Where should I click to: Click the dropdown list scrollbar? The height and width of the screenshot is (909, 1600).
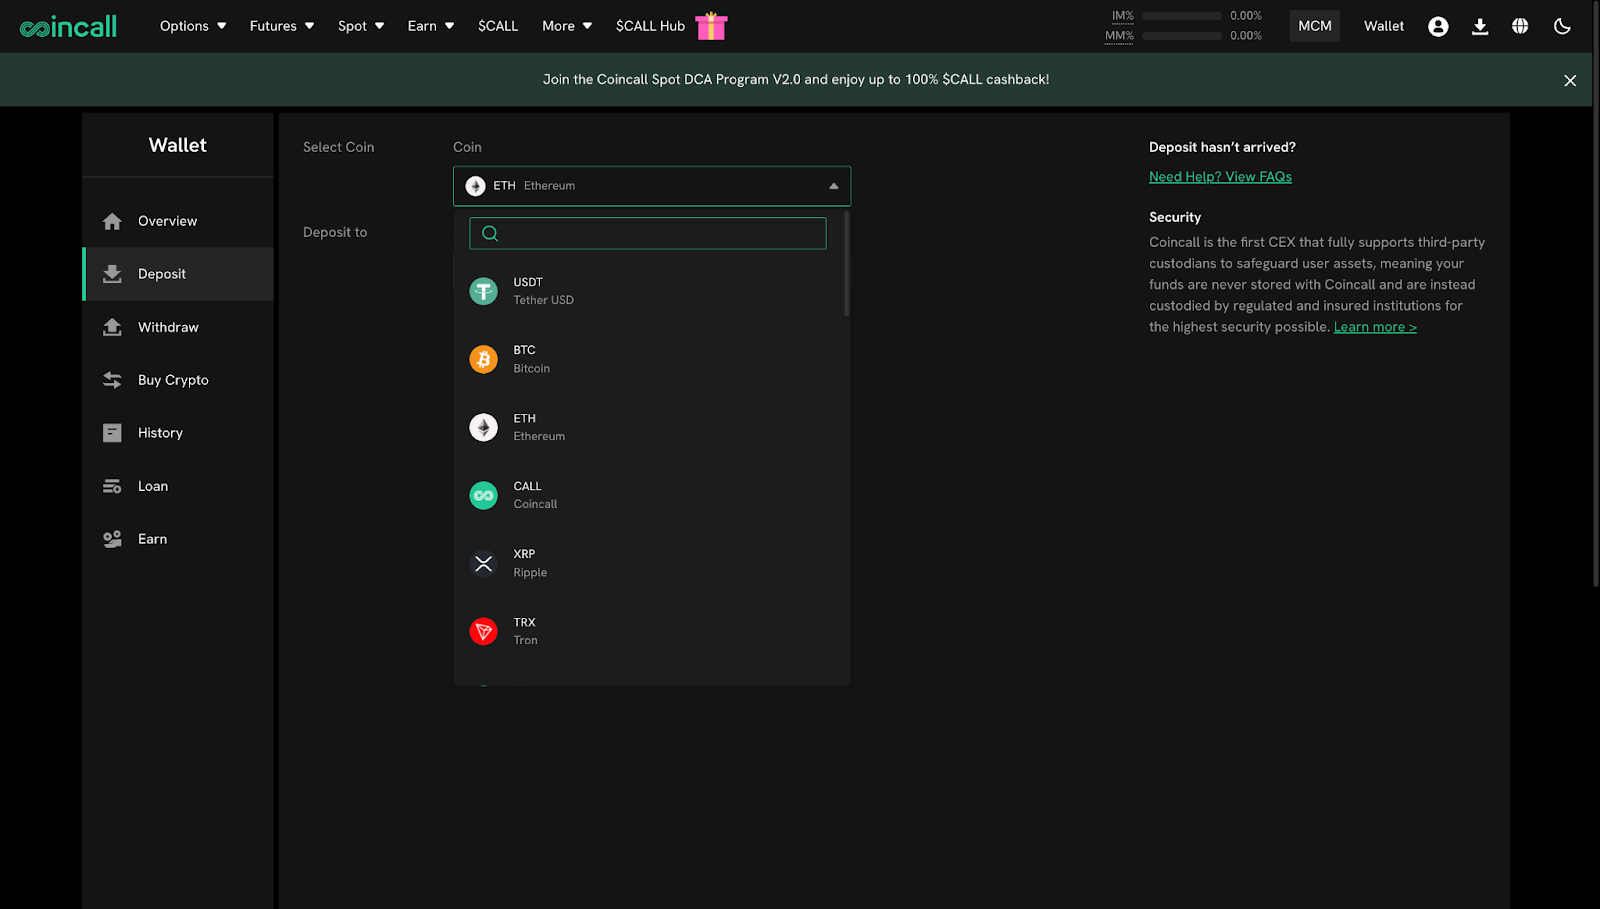click(847, 265)
